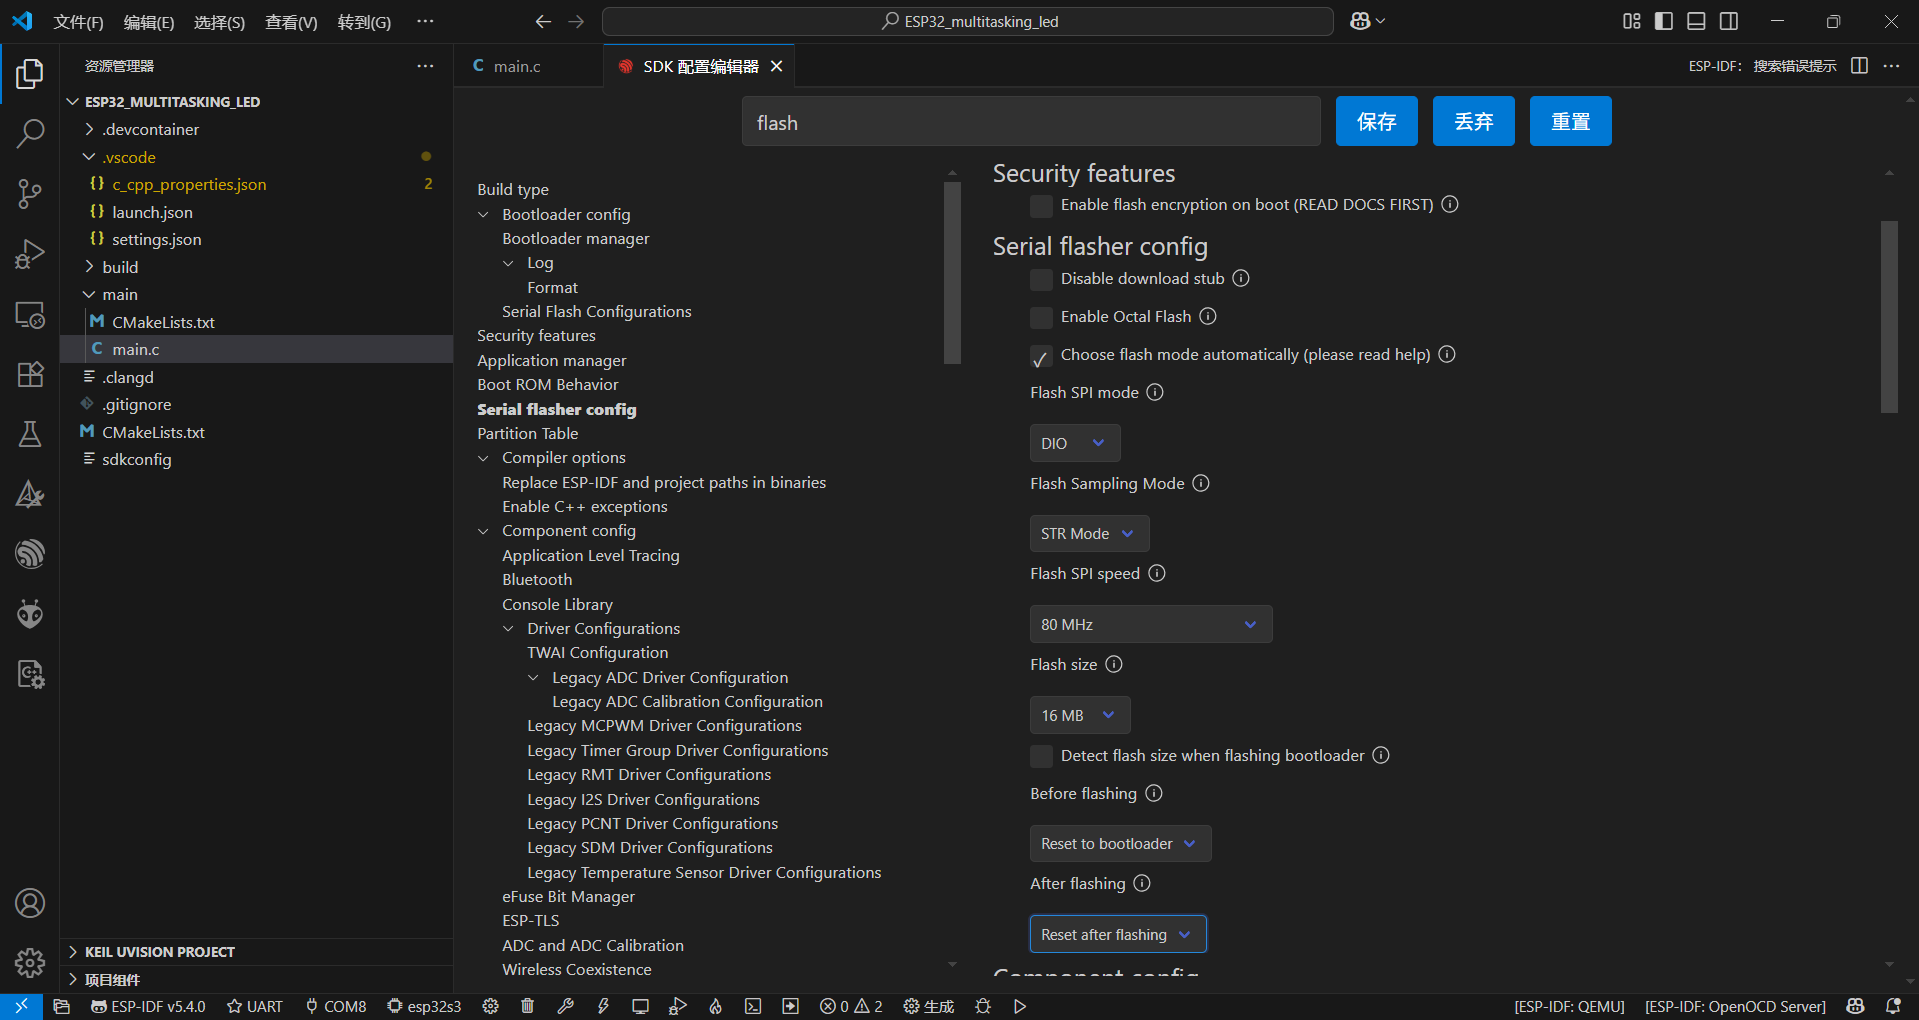Enable flash encryption on boot checkbox

tap(1041, 206)
